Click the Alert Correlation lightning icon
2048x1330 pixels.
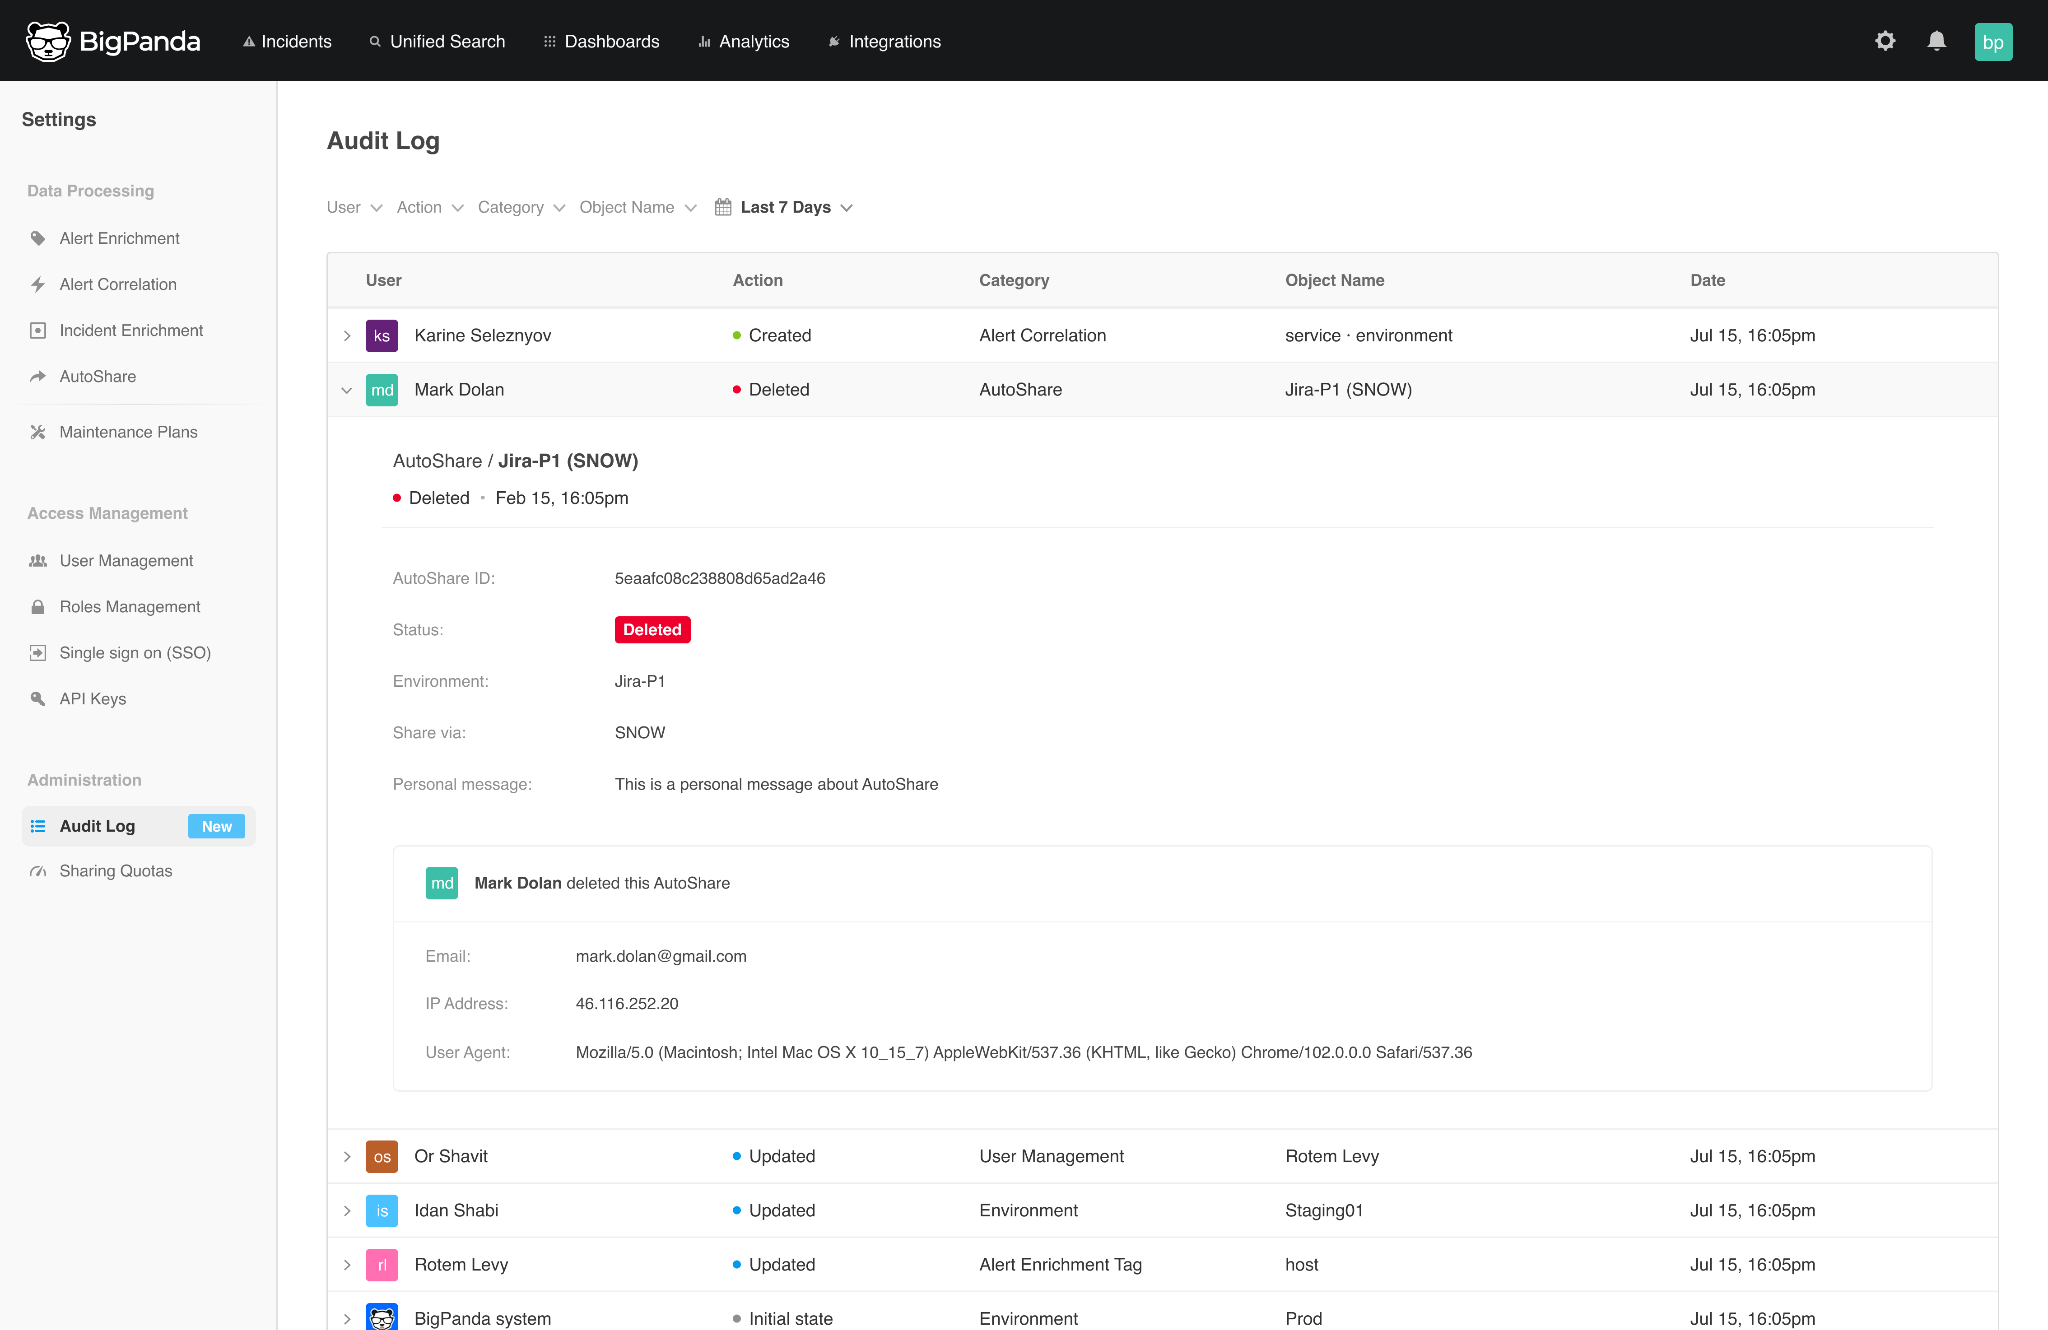tap(38, 284)
